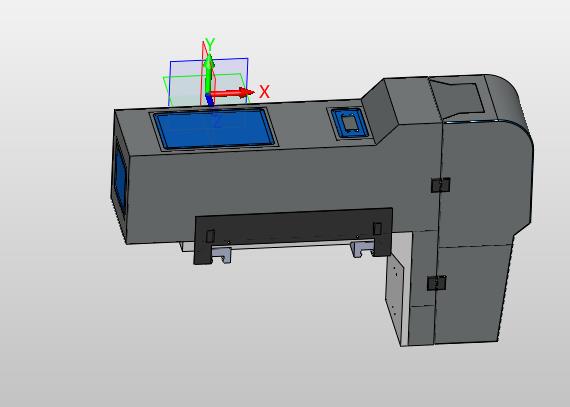Select the right light-gray rail foot
Image resolution: width=570 pixels, height=407 pixels.
point(362,249)
